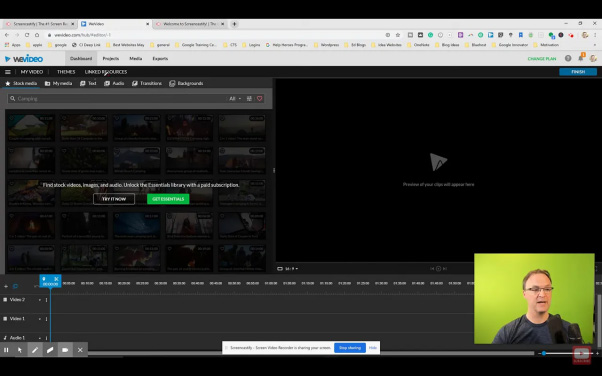Open the Backgrounds tab

186,83
